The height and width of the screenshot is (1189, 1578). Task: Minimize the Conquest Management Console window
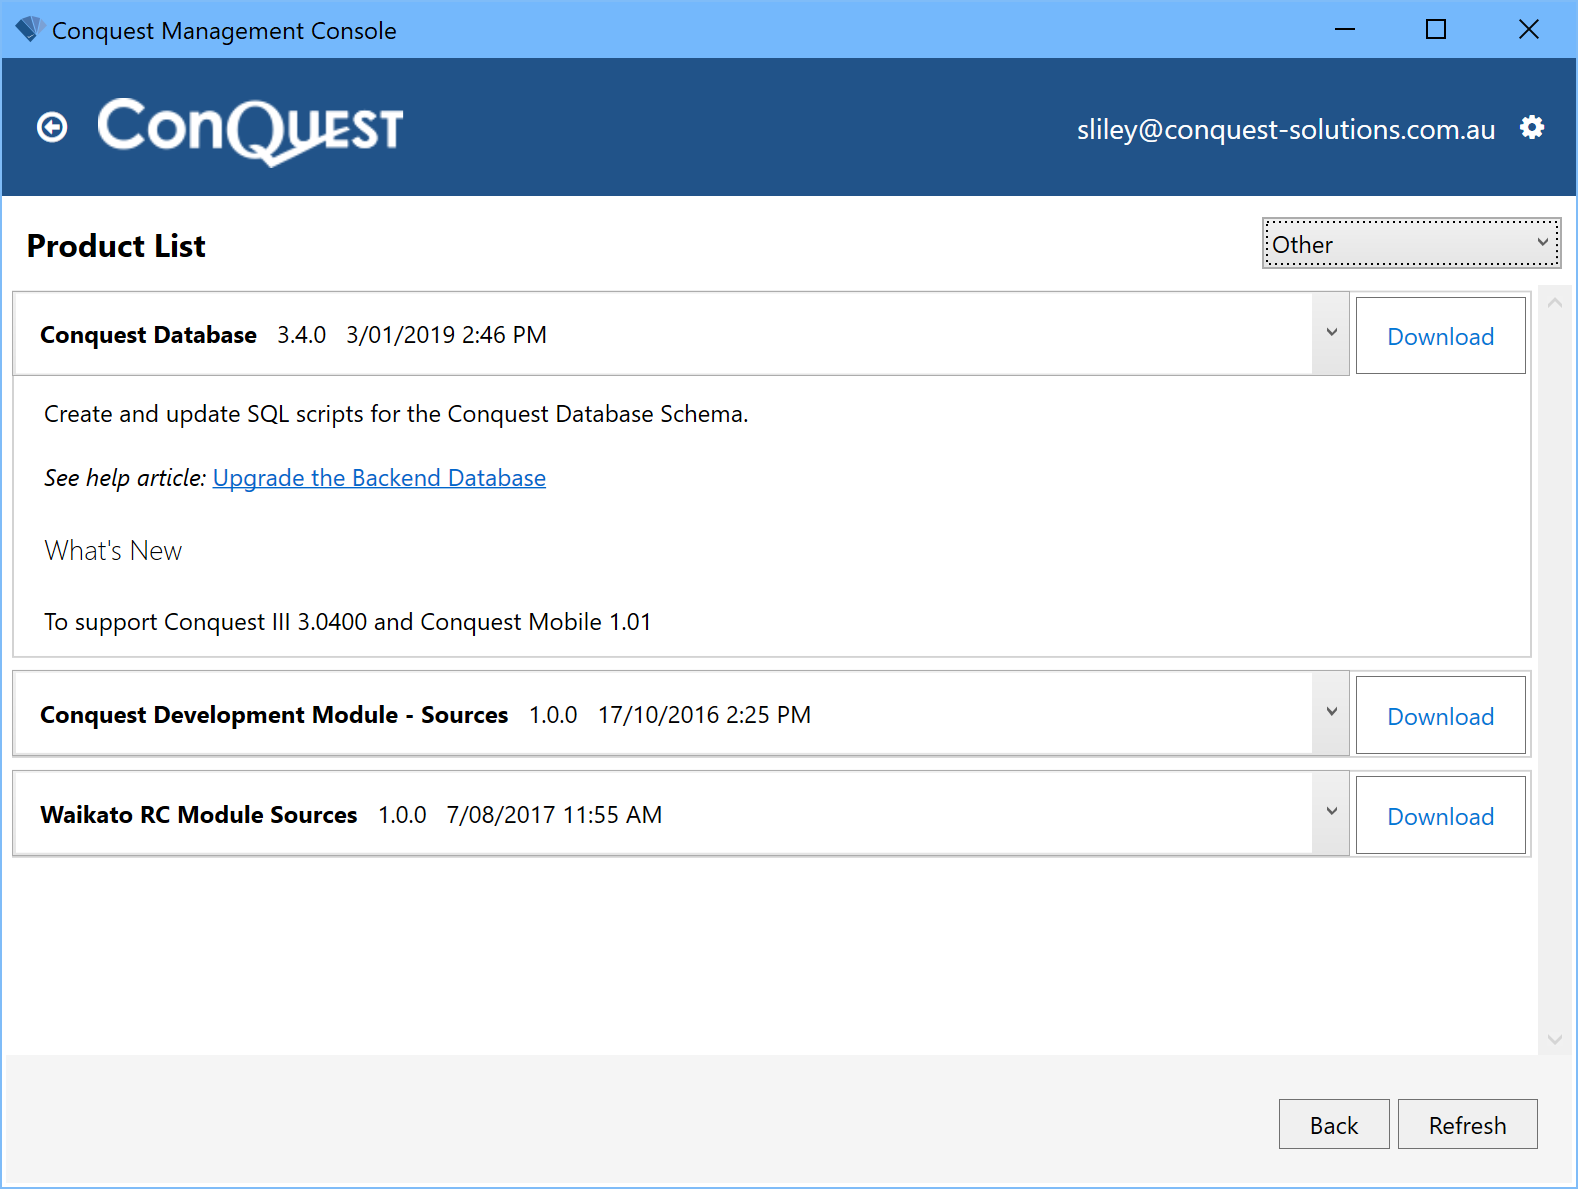click(1345, 29)
